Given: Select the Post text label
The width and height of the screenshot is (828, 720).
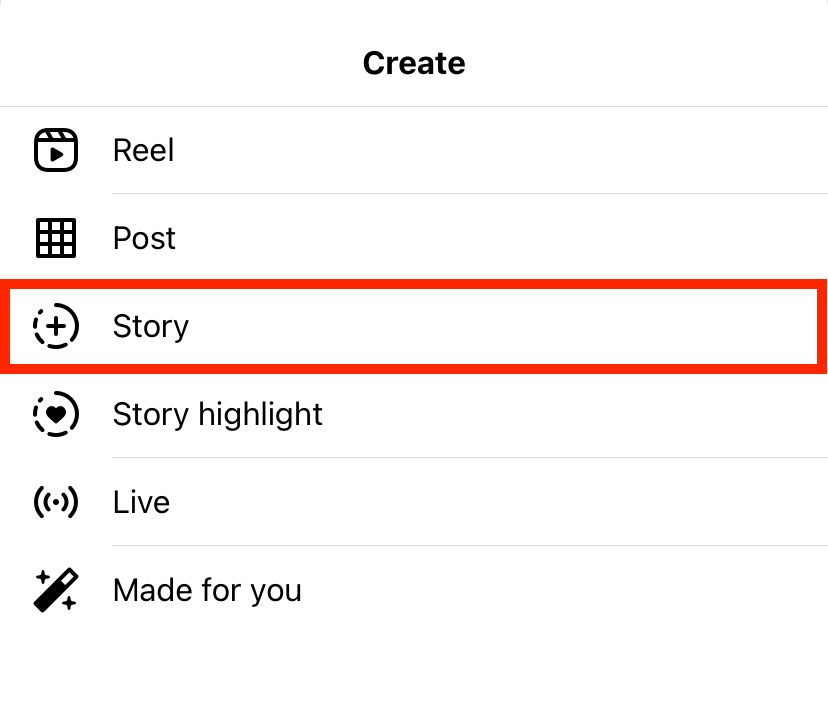Looking at the screenshot, I should click(144, 238).
